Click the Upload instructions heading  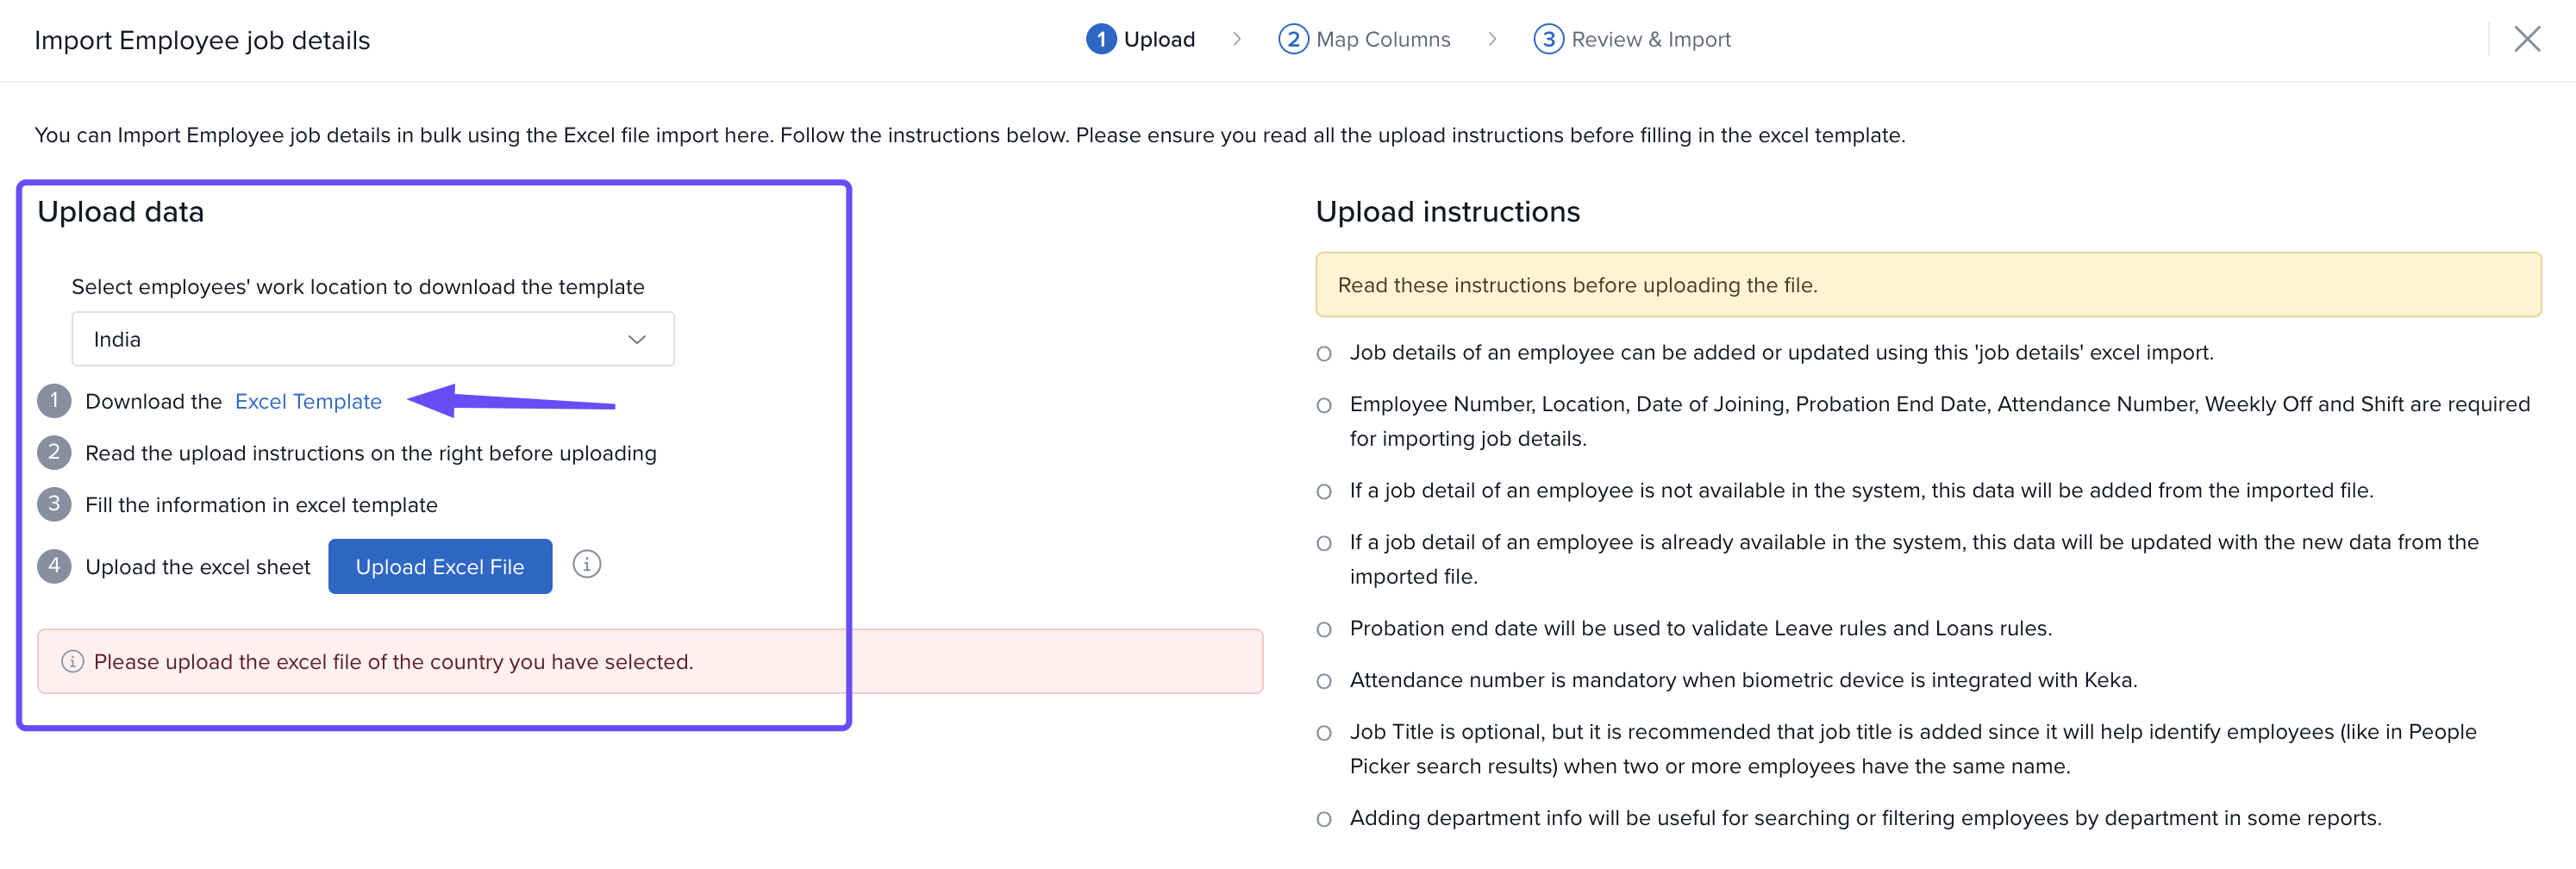click(1447, 212)
